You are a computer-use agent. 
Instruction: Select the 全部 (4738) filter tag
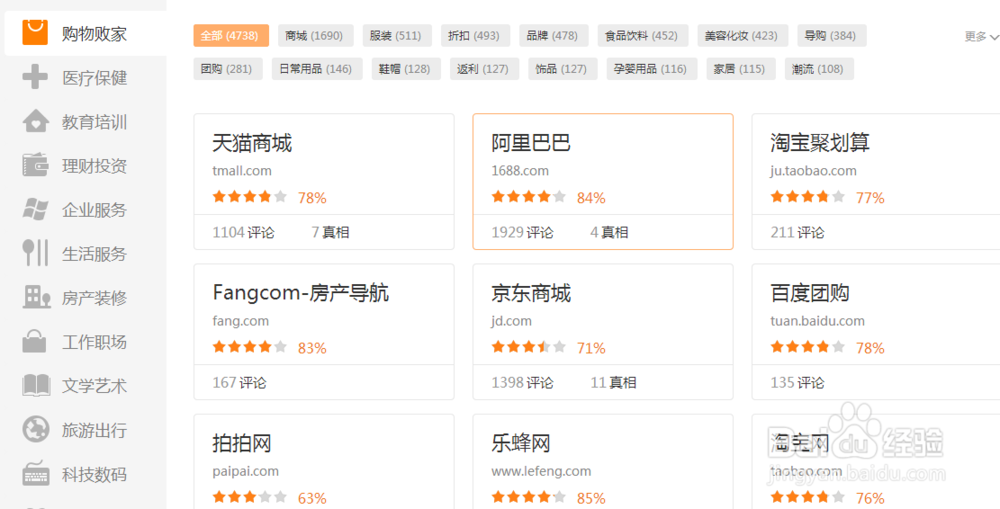[x=231, y=36]
